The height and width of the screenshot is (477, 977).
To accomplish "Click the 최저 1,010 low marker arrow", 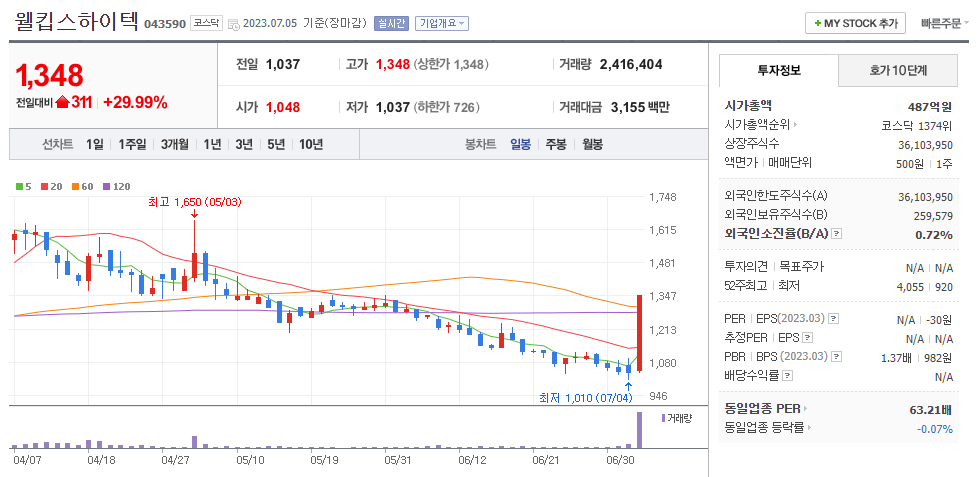I will [x=628, y=386].
